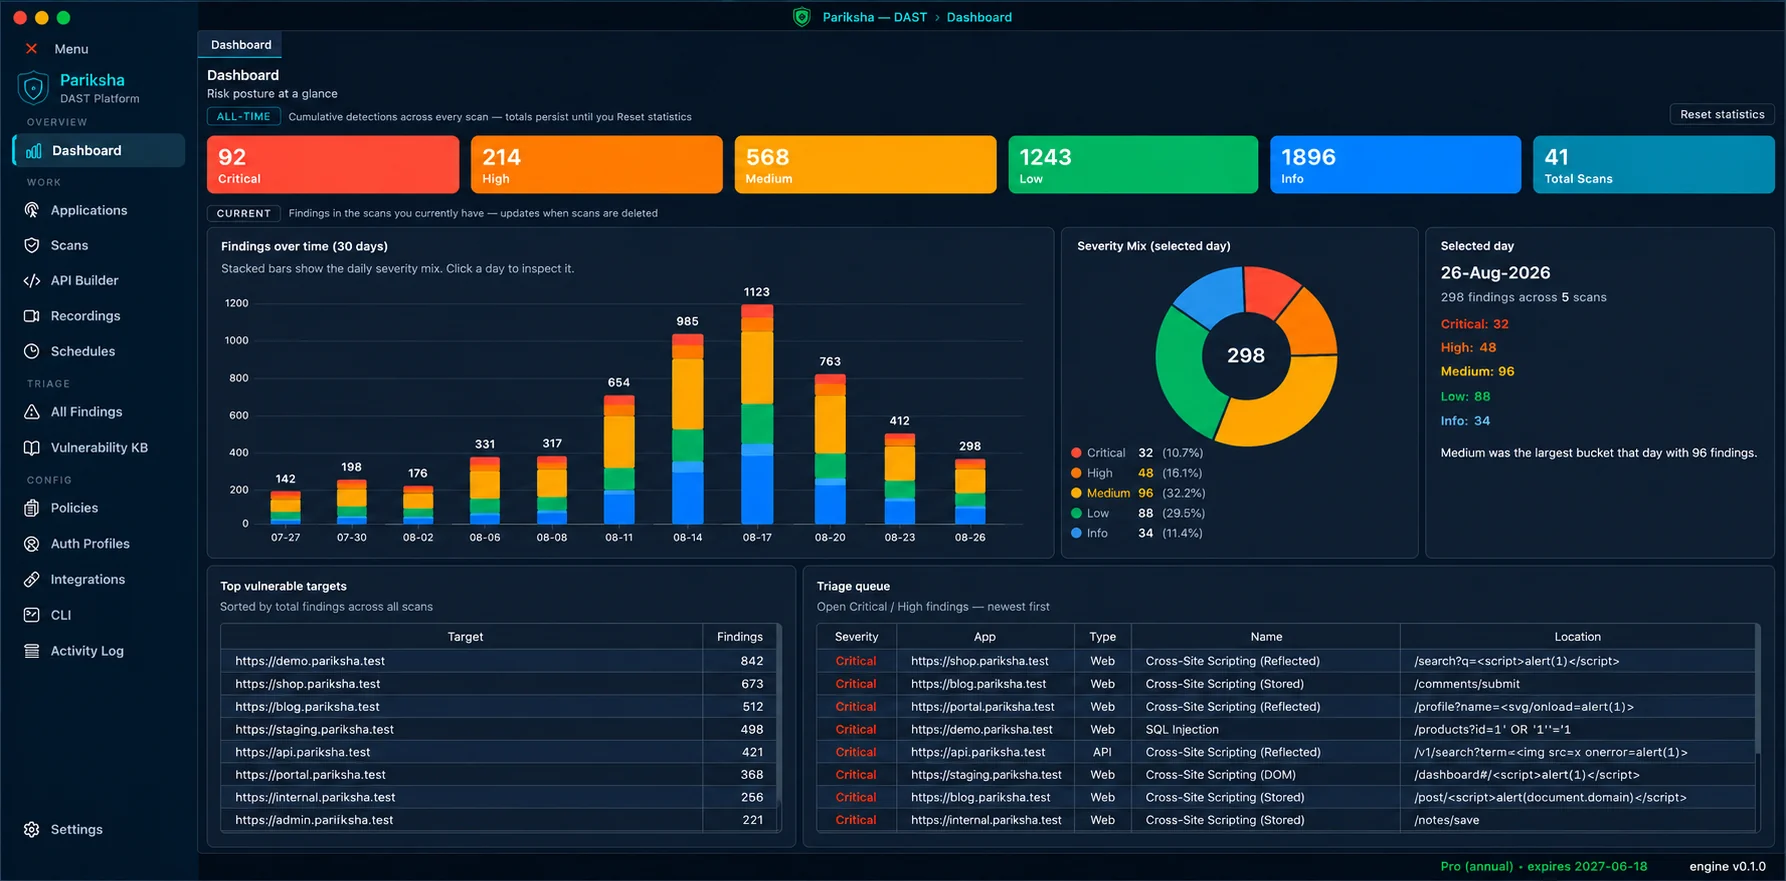Click the Policies clipboard icon
This screenshot has width=1786, height=881.
(32, 508)
